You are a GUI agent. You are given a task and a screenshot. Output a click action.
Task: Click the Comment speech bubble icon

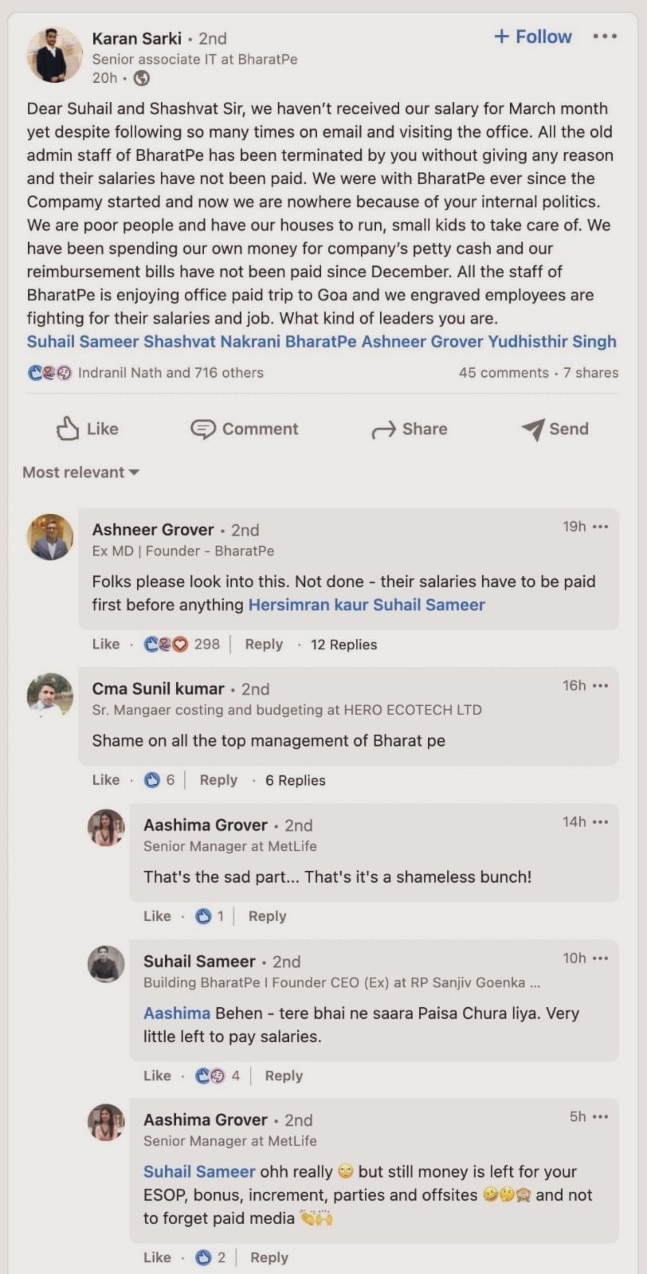203,429
